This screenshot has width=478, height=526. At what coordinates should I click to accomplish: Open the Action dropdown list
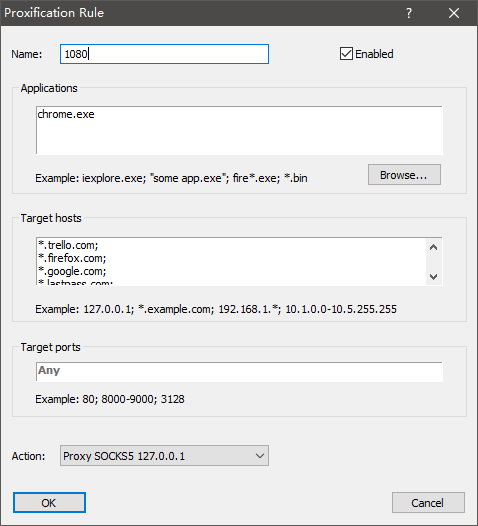164,456
